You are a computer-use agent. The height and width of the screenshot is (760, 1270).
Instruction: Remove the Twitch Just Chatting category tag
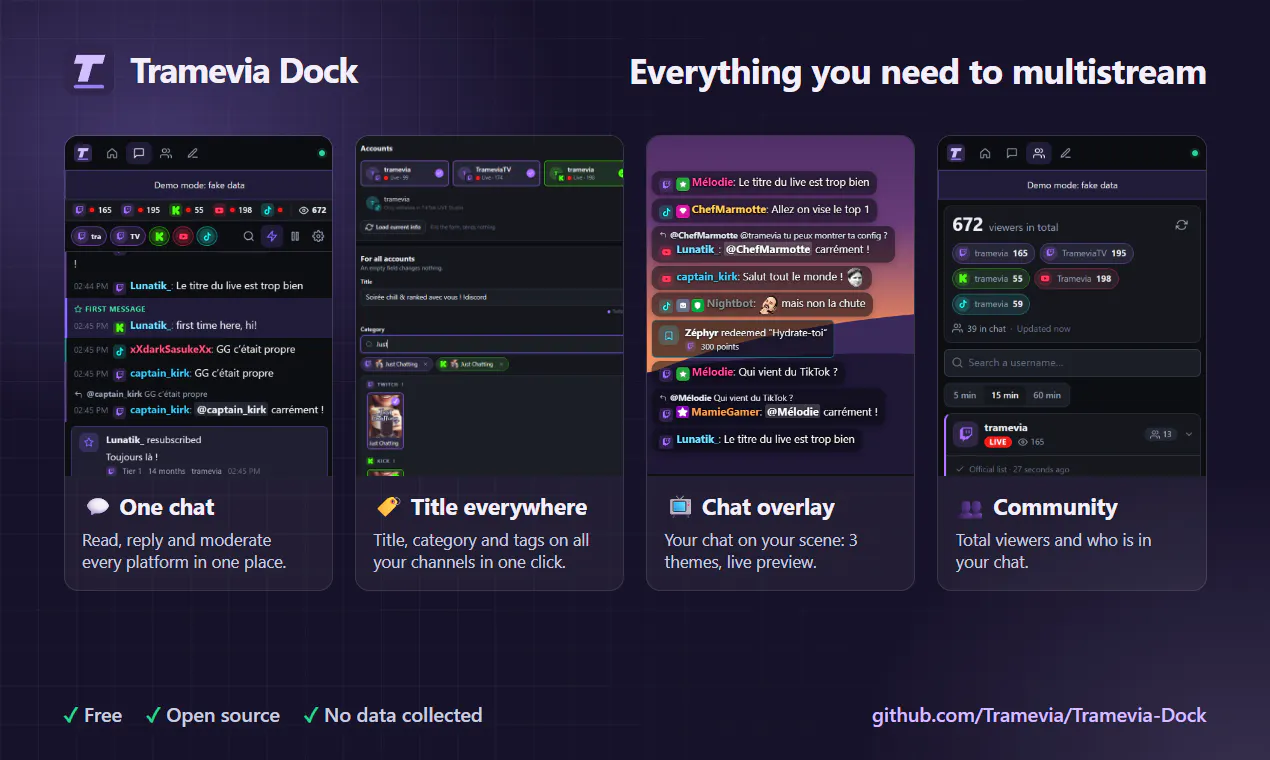(x=426, y=364)
